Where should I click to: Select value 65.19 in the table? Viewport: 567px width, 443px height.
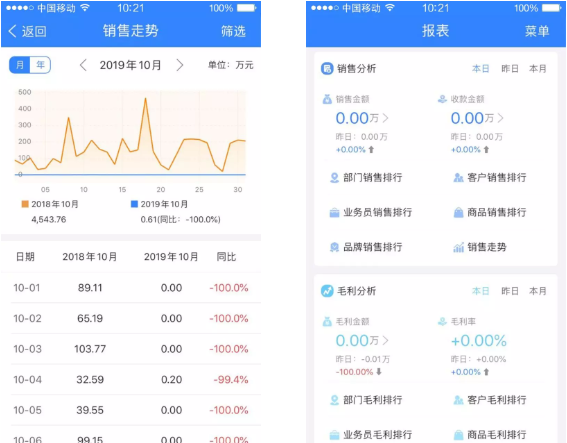pyautogui.click(x=90, y=319)
